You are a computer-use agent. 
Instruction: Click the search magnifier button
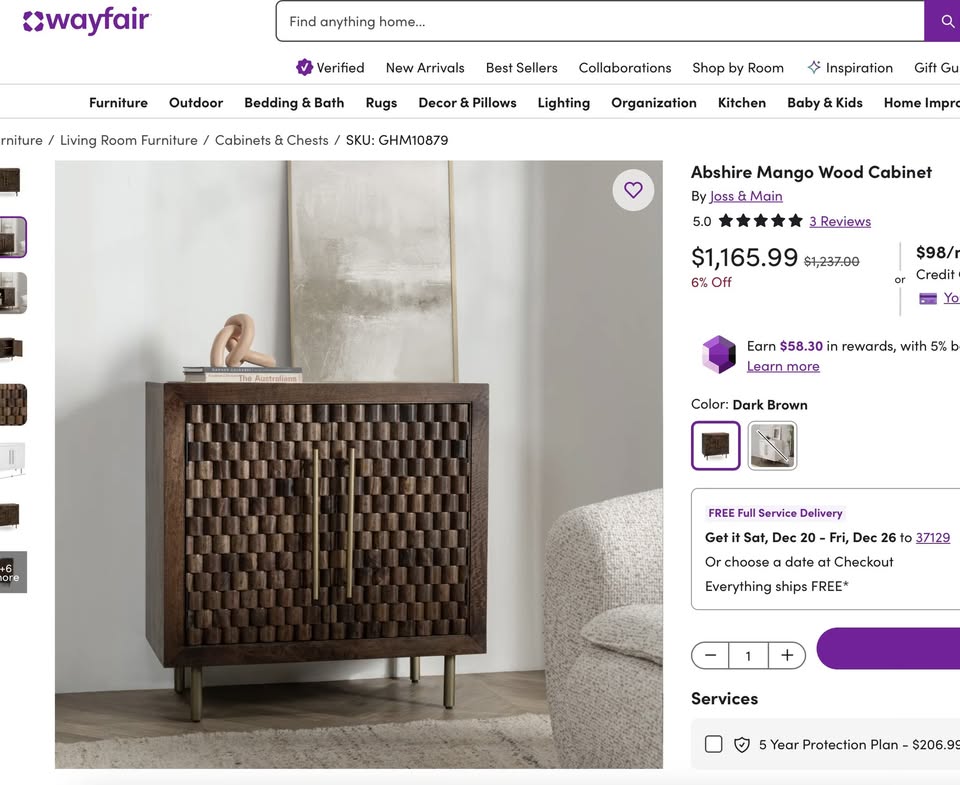(x=943, y=21)
